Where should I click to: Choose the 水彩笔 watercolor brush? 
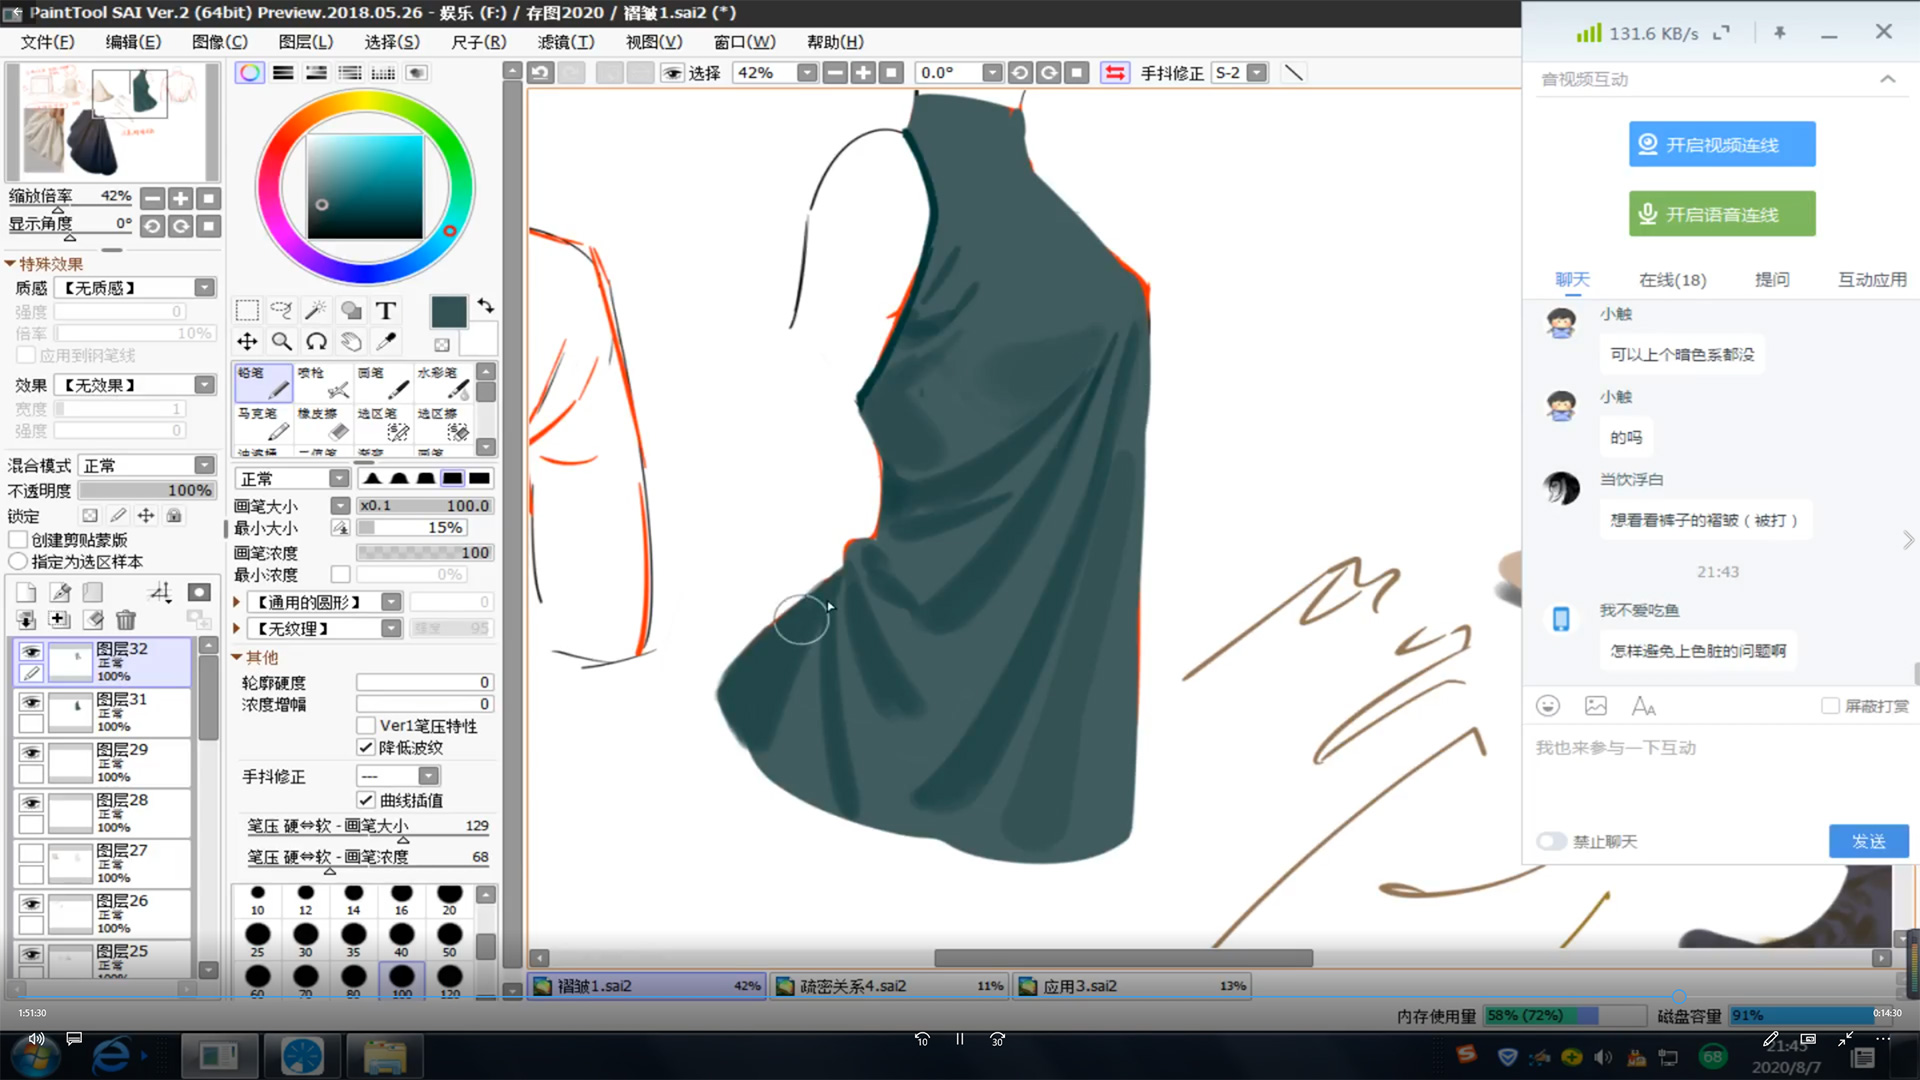[443, 383]
